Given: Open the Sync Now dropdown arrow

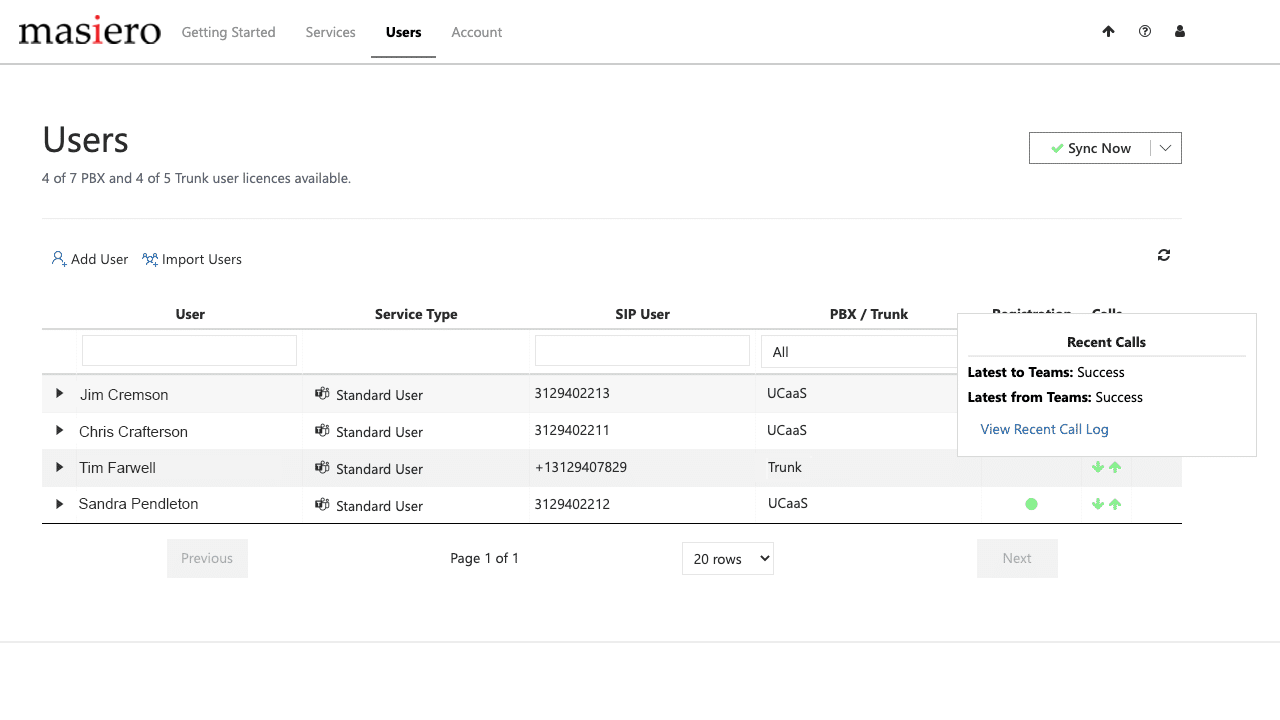Looking at the screenshot, I should [x=1165, y=148].
